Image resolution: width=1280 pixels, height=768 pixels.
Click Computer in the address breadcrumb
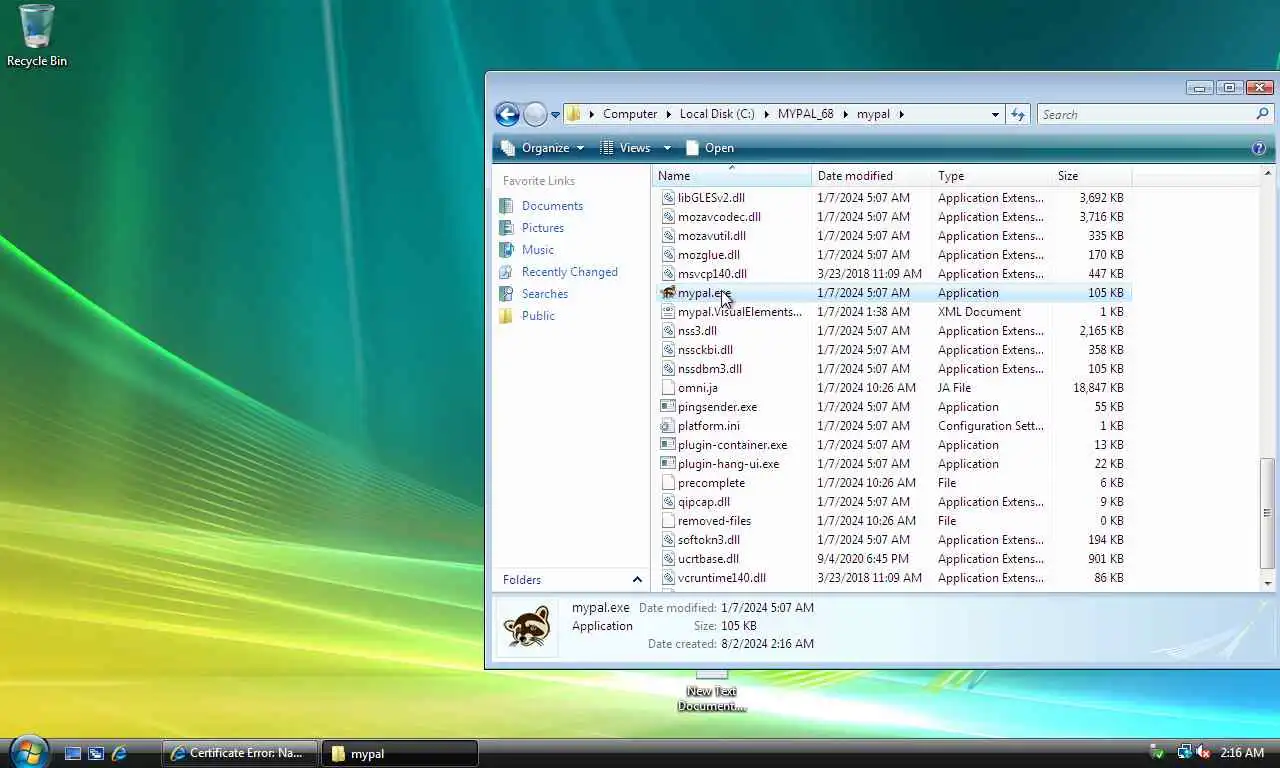(x=630, y=114)
